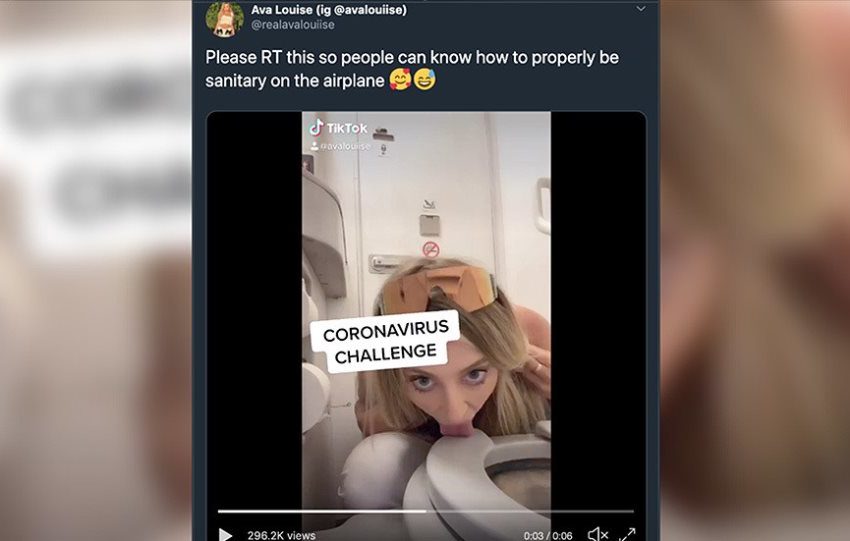Click the TikTok user silhouette icon beside the username
The image size is (850, 541).
tap(314, 146)
